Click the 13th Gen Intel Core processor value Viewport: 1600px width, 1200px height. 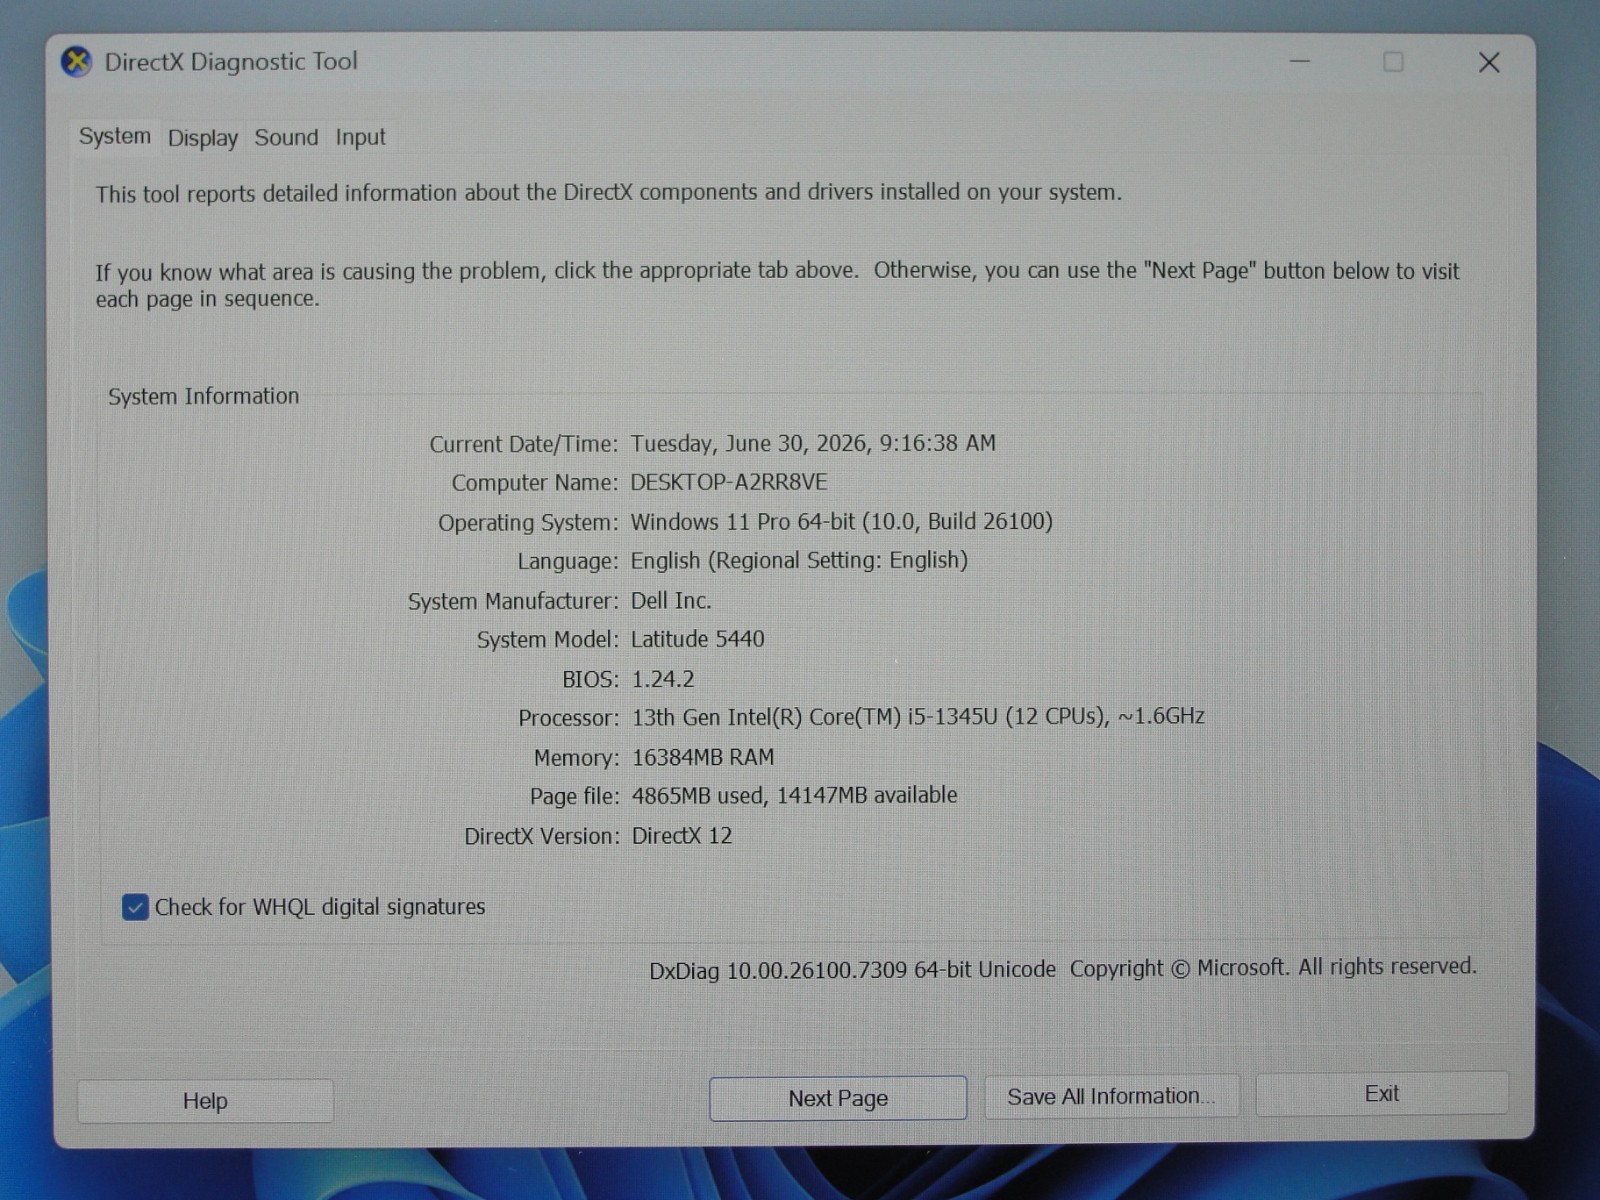click(918, 717)
